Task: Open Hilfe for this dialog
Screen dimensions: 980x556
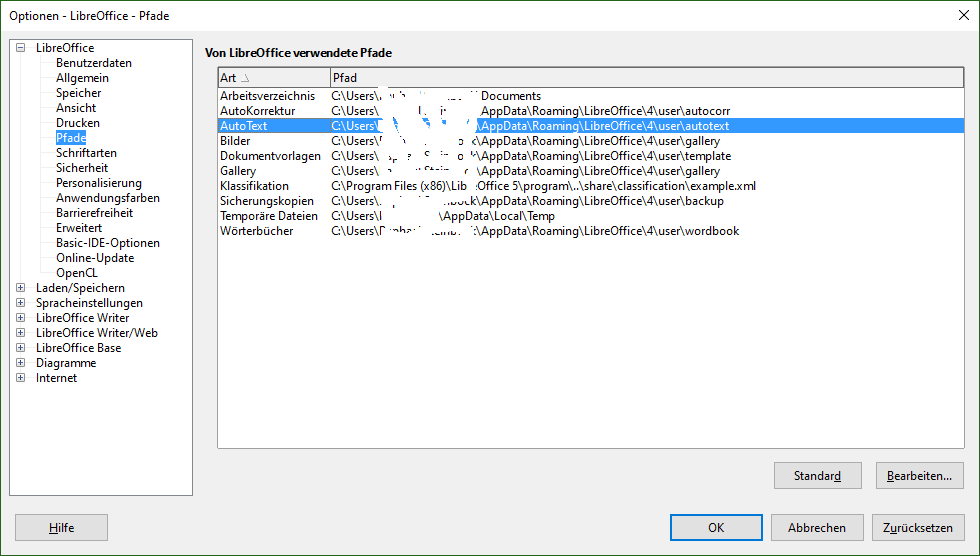Action: (x=61, y=527)
